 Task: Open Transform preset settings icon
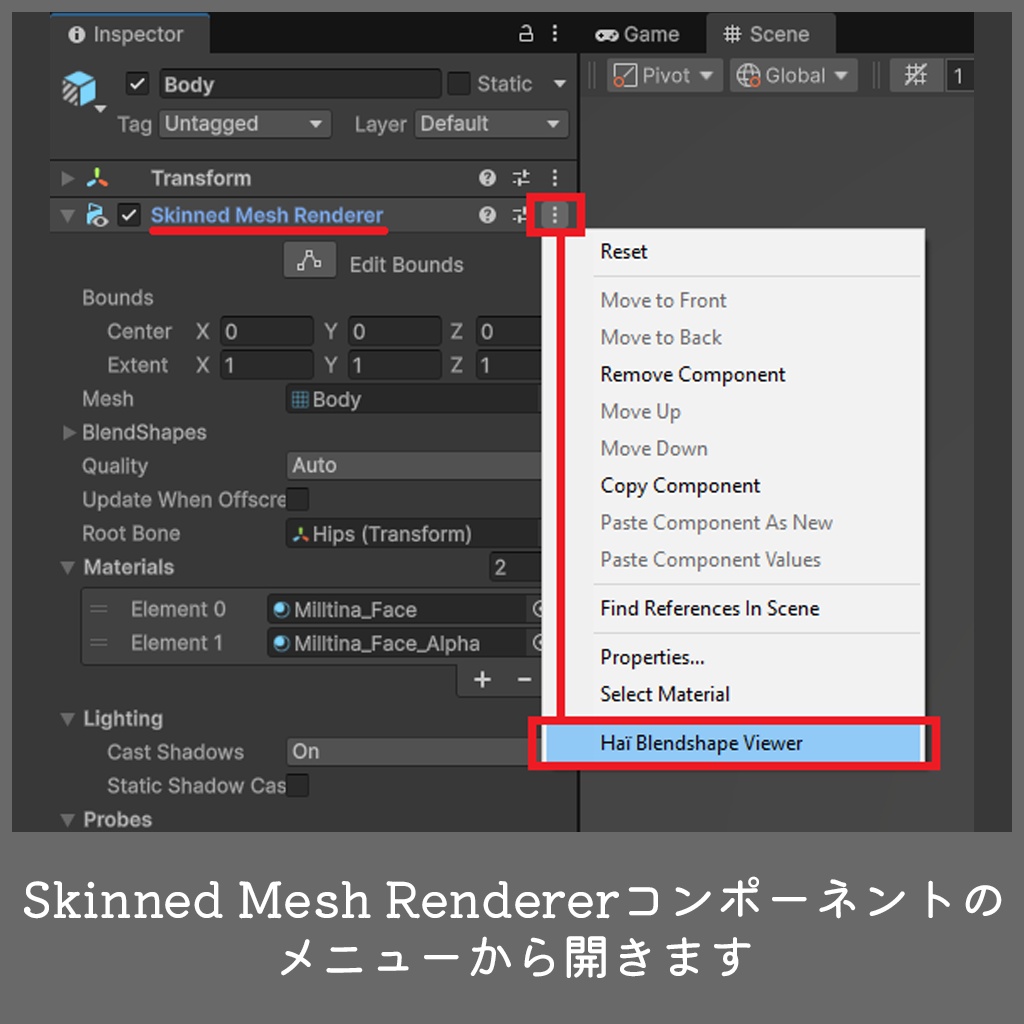tap(520, 178)
